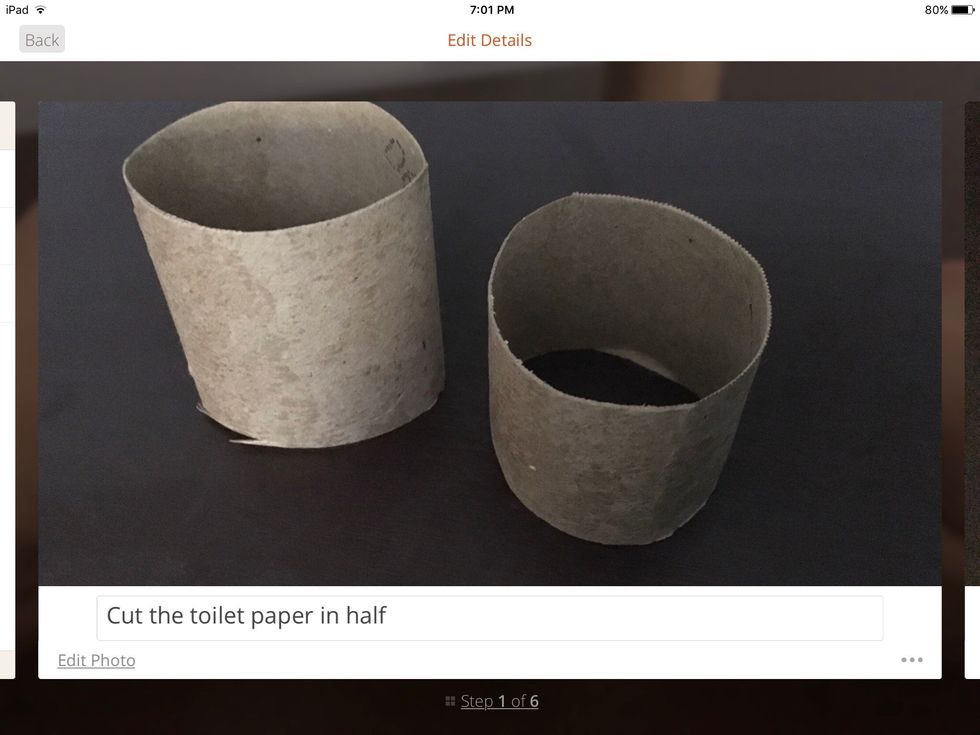Viewport: 980px width, 735px height.
Task: Click the Edit Details title
Action: pyautogui.click(x=489, y=40)
